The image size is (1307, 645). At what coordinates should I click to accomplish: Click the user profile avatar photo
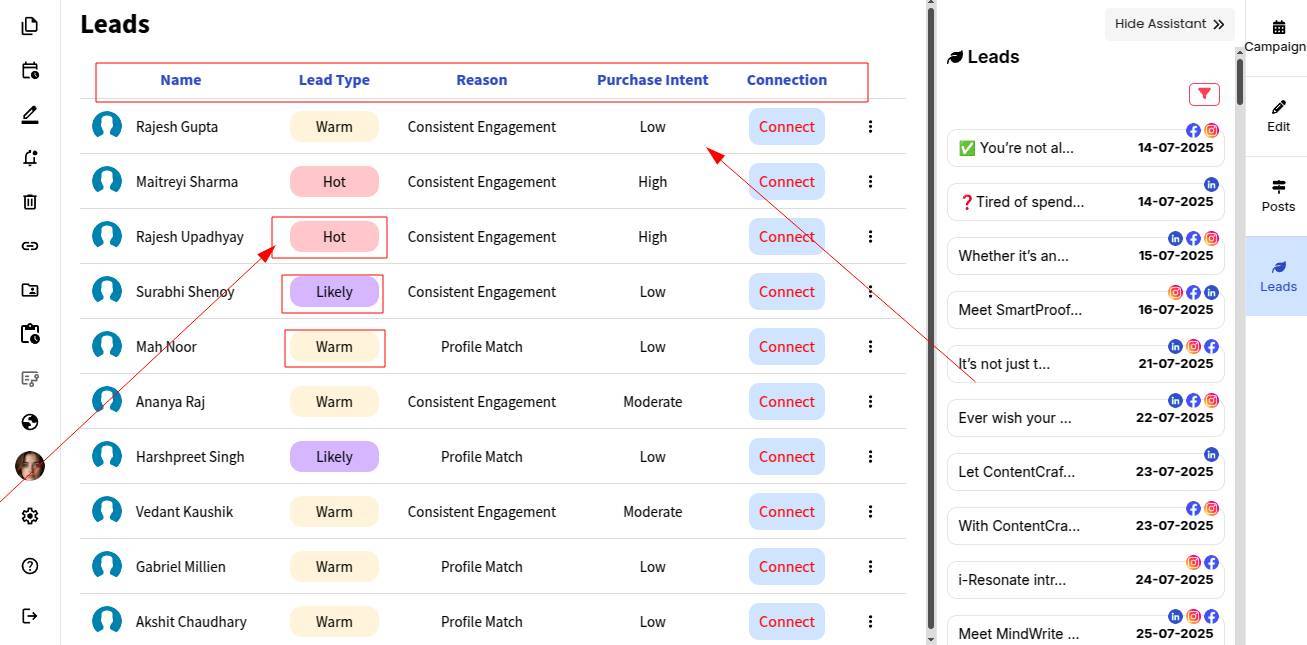pos(30,466)
